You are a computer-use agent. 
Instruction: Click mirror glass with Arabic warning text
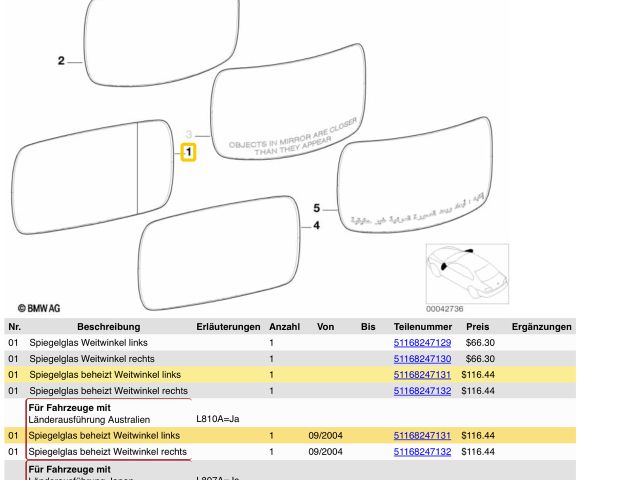(x=414, y=185)
